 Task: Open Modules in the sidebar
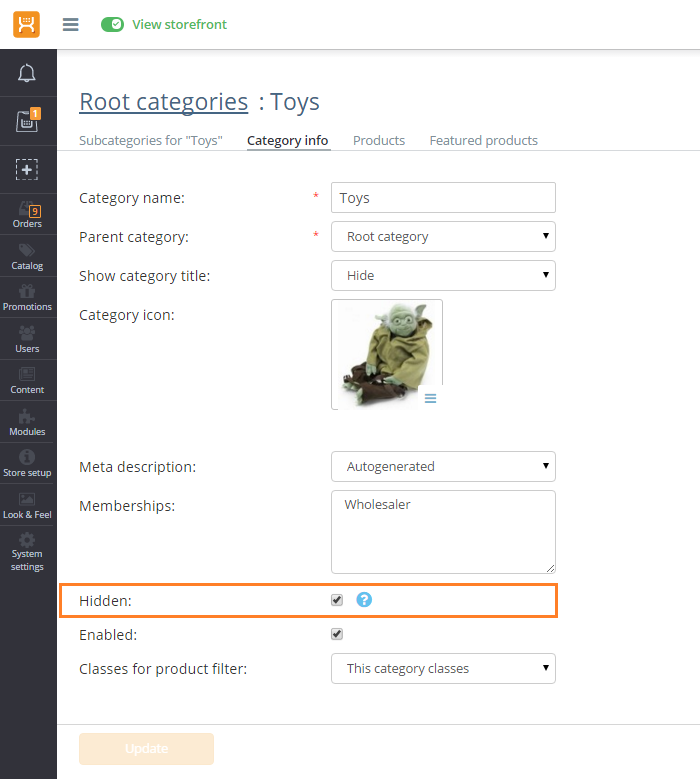click(27, 422)
